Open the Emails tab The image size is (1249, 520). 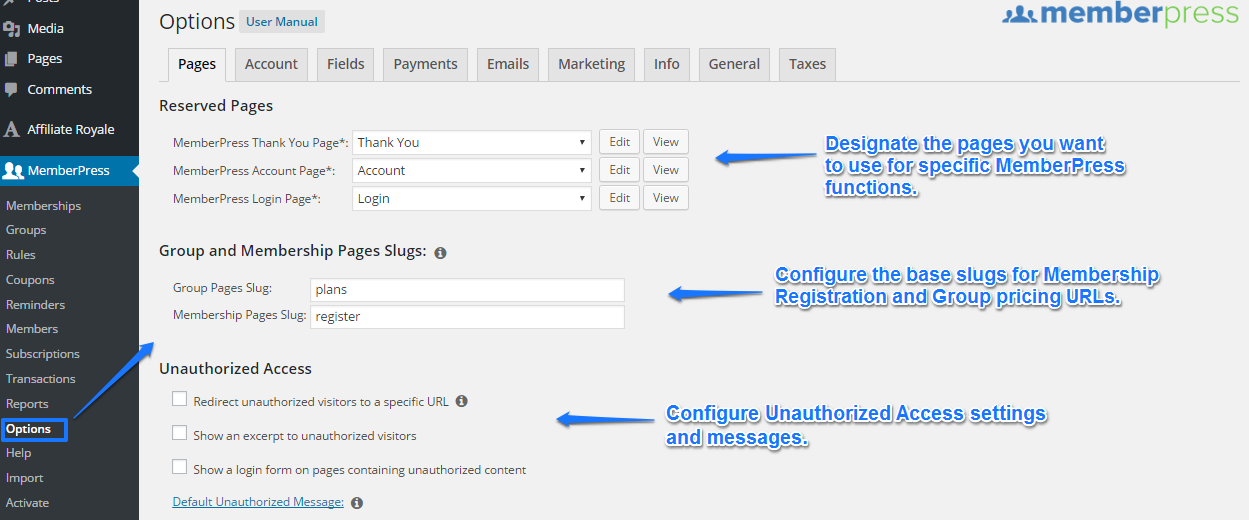coord(508,64)
